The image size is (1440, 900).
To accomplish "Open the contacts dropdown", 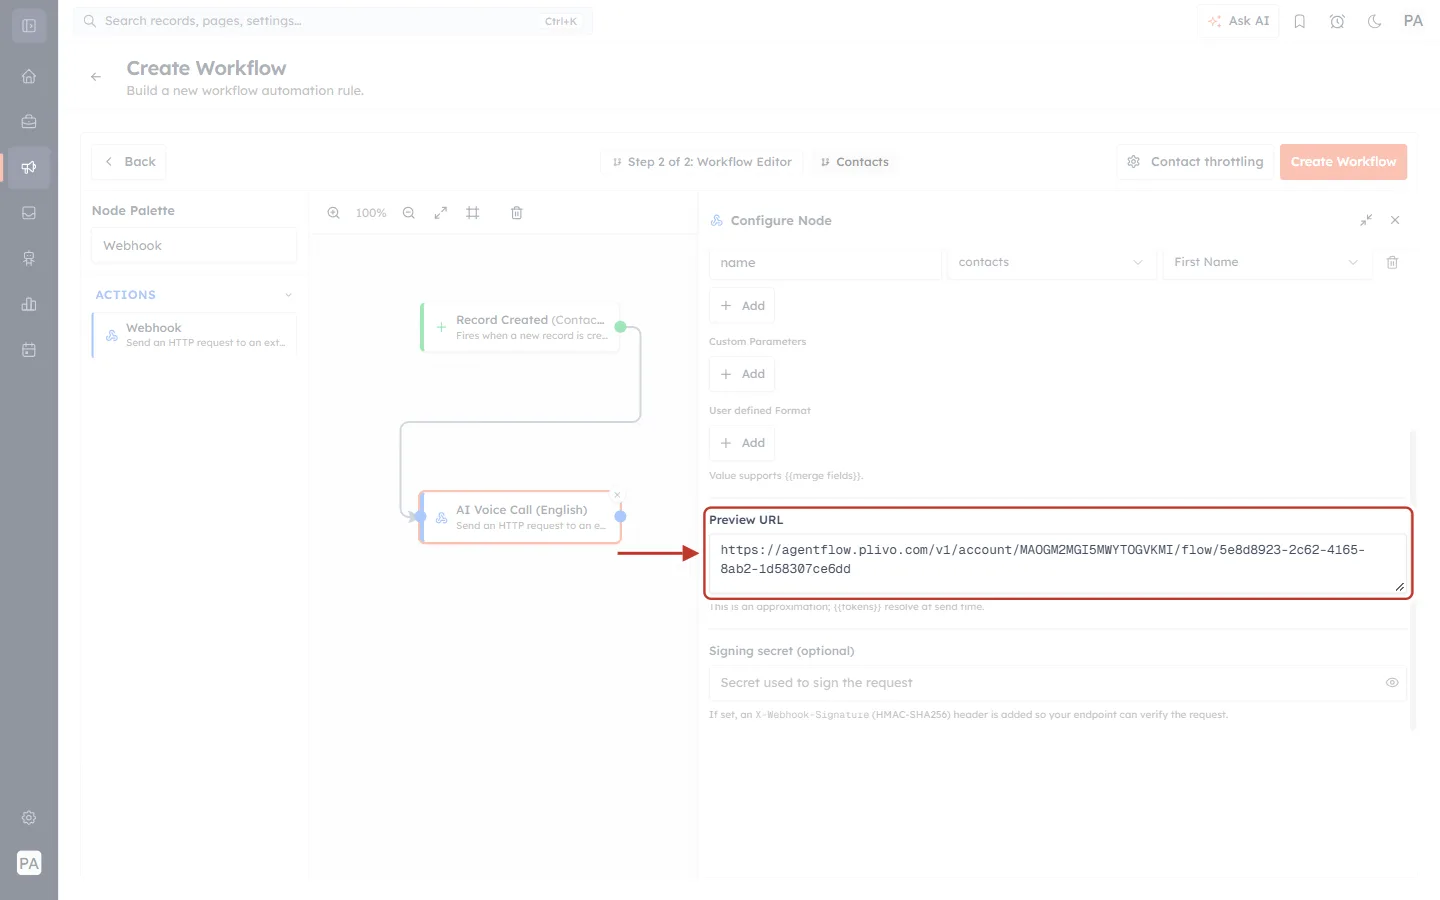I will [x=1051, y=262].
